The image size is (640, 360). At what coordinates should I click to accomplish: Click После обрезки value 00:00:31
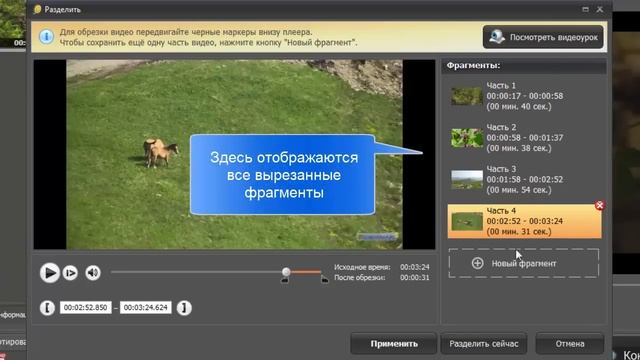coord(415,278)
